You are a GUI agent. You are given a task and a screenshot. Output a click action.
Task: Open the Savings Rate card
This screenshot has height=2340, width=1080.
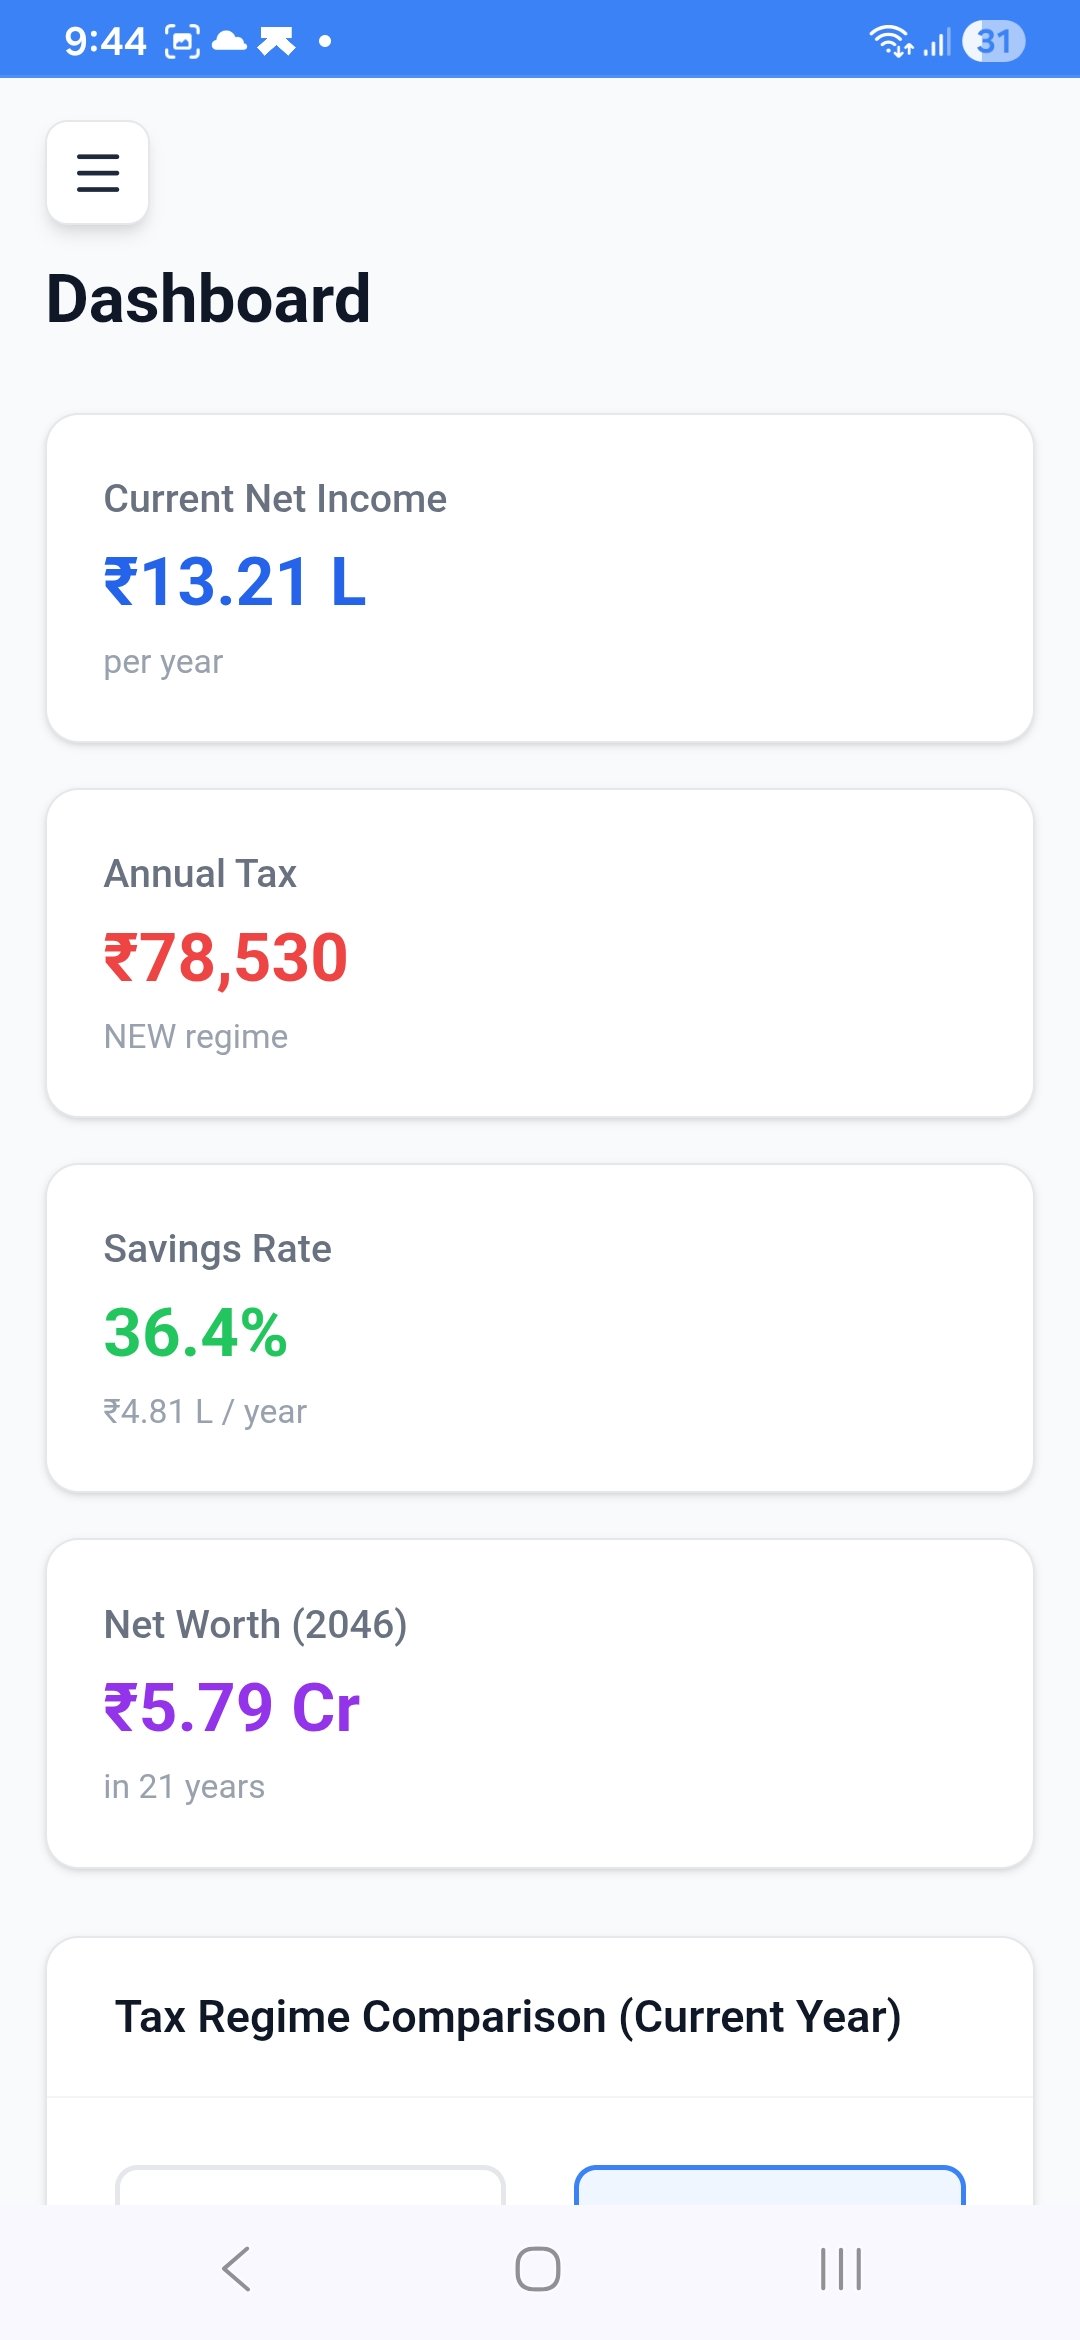(x=540, y=1328)
